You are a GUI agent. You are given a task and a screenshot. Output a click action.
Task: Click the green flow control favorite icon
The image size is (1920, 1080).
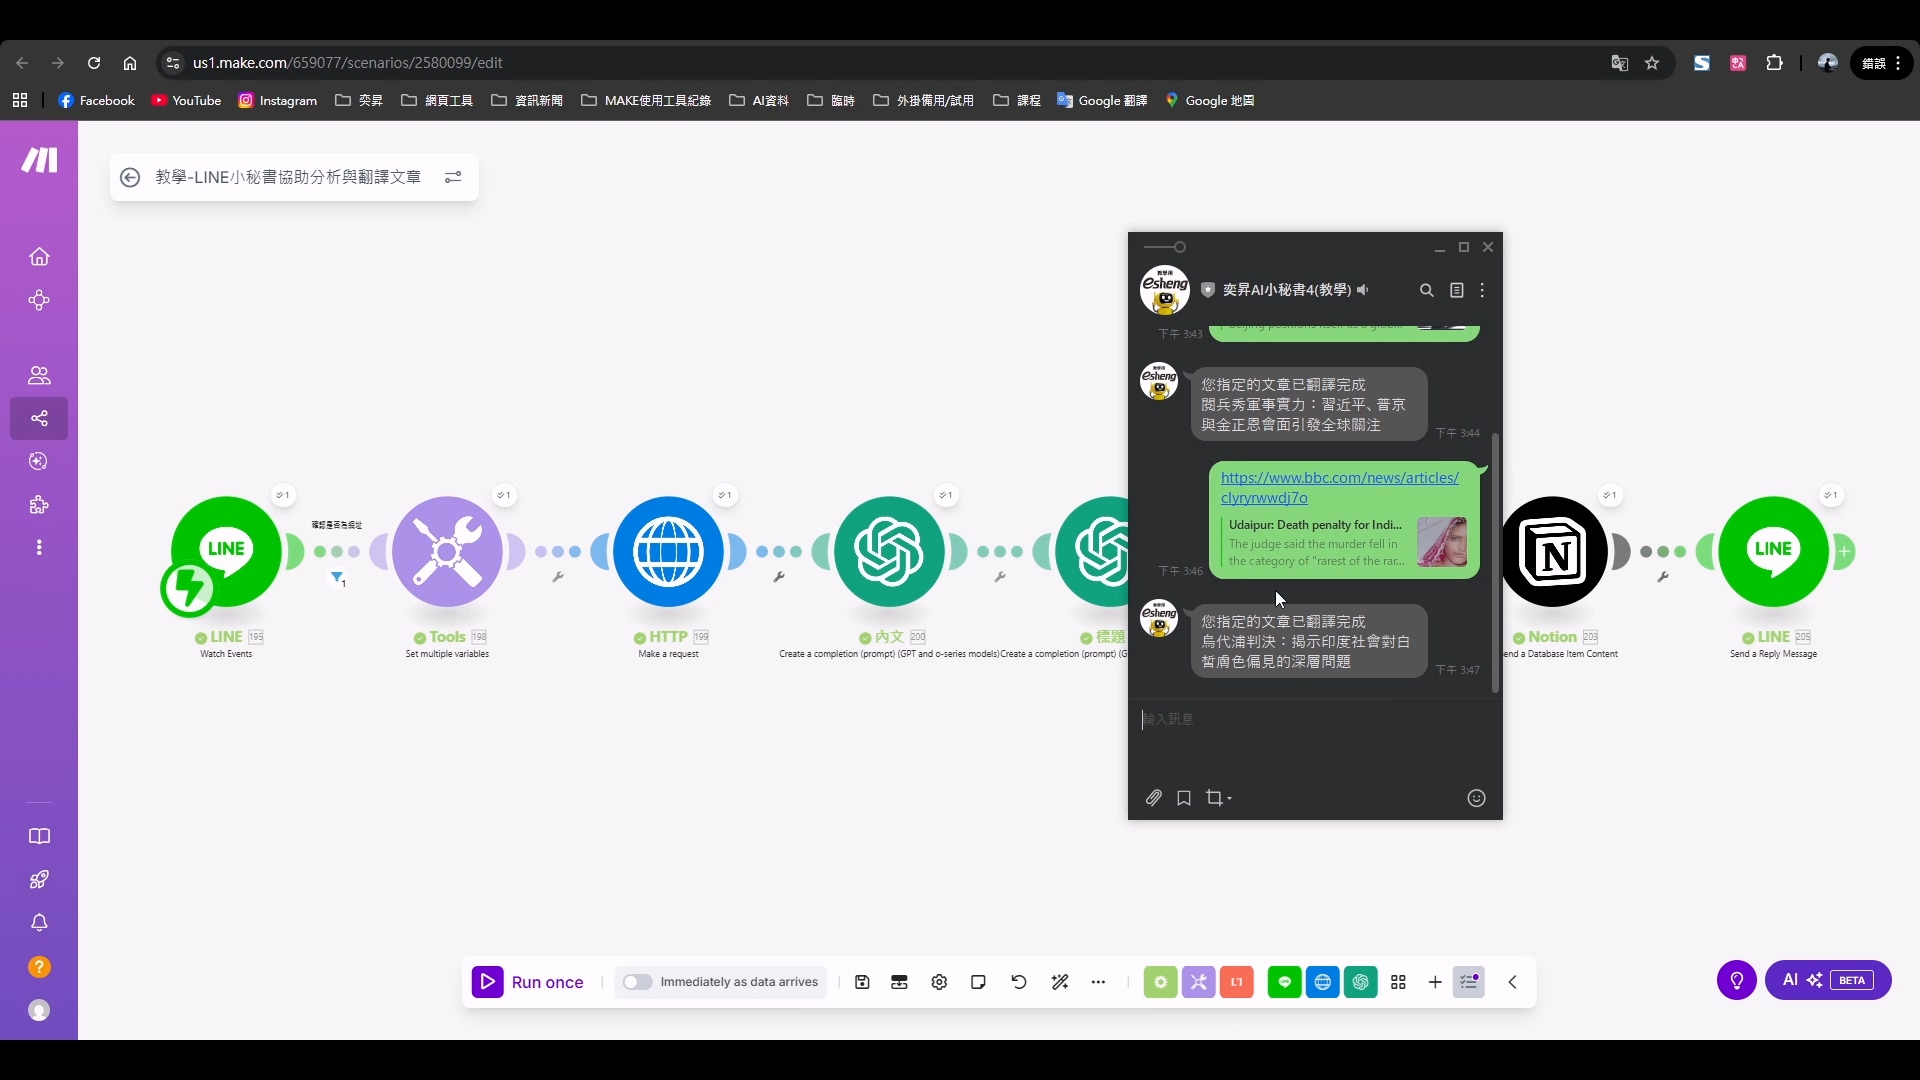click(x=1160, y=982)
